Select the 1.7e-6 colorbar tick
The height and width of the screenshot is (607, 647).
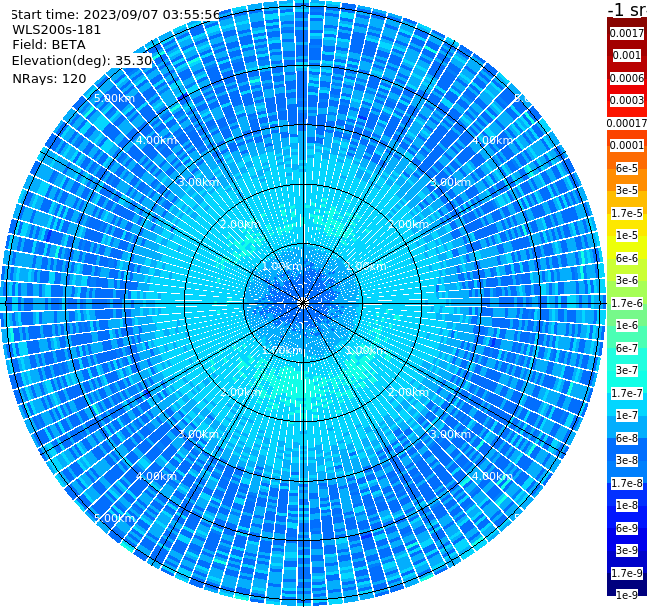[627, 303]
